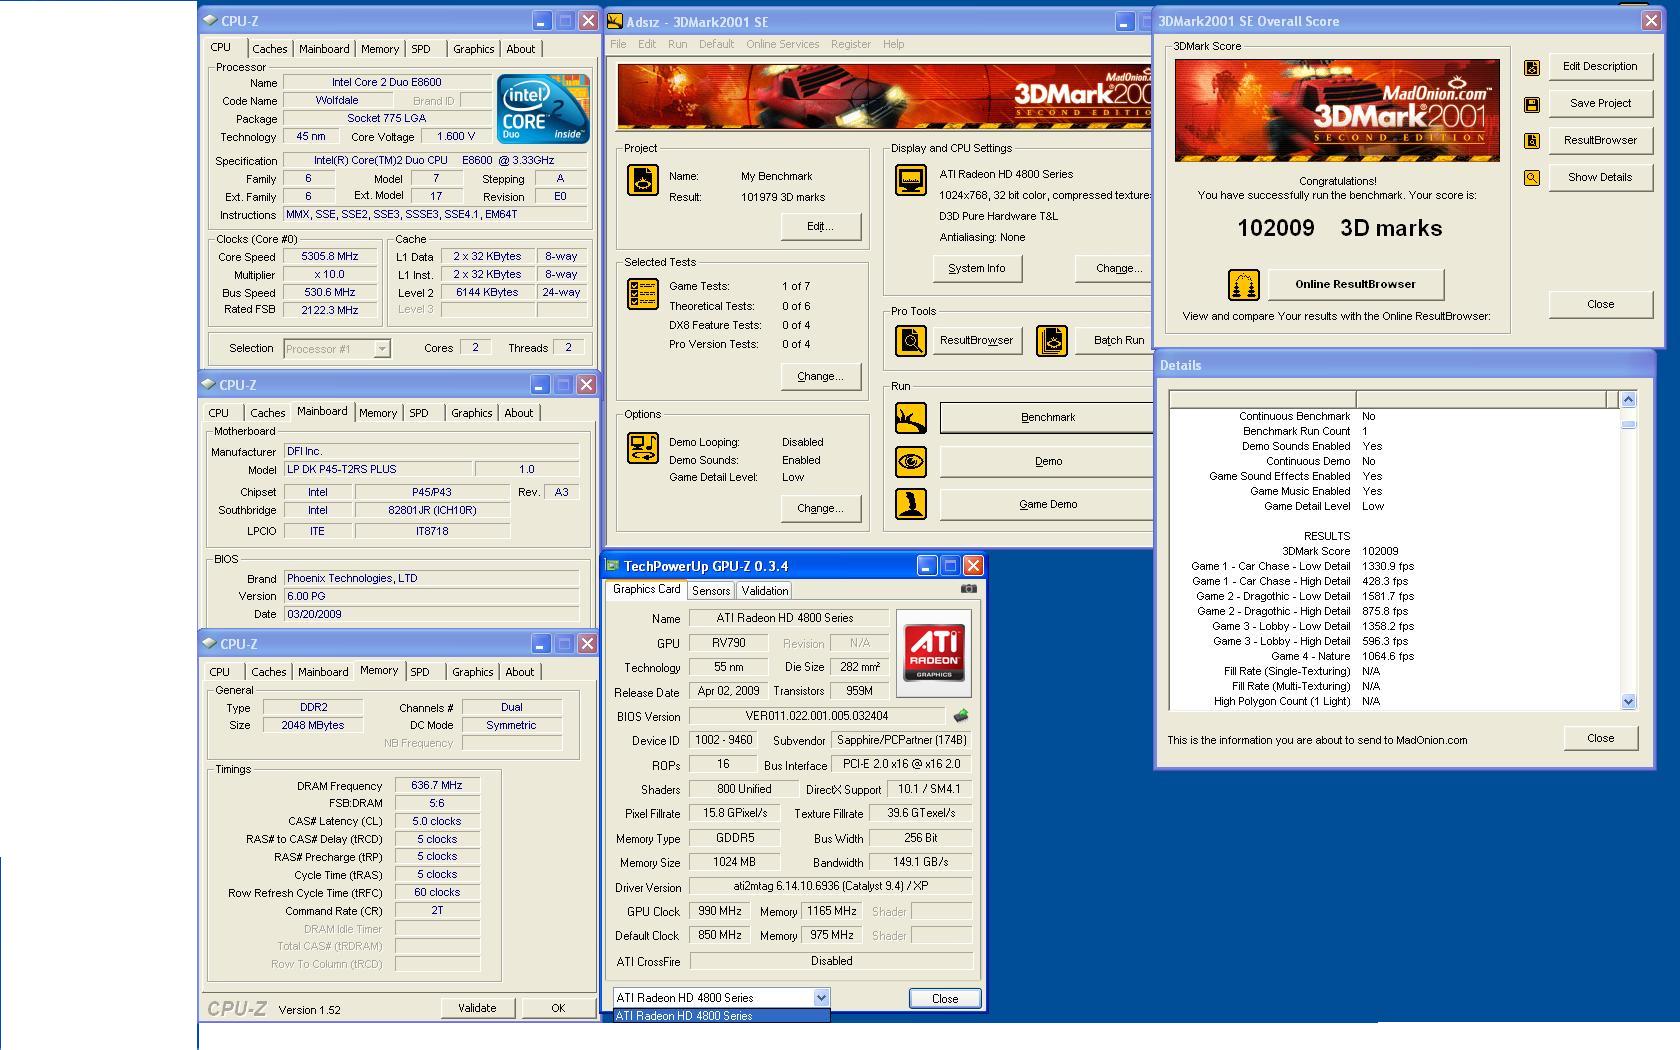Click the Show Details magnifier icon
This screenshot has width=1680, height=1050.
pos(1531,178)
